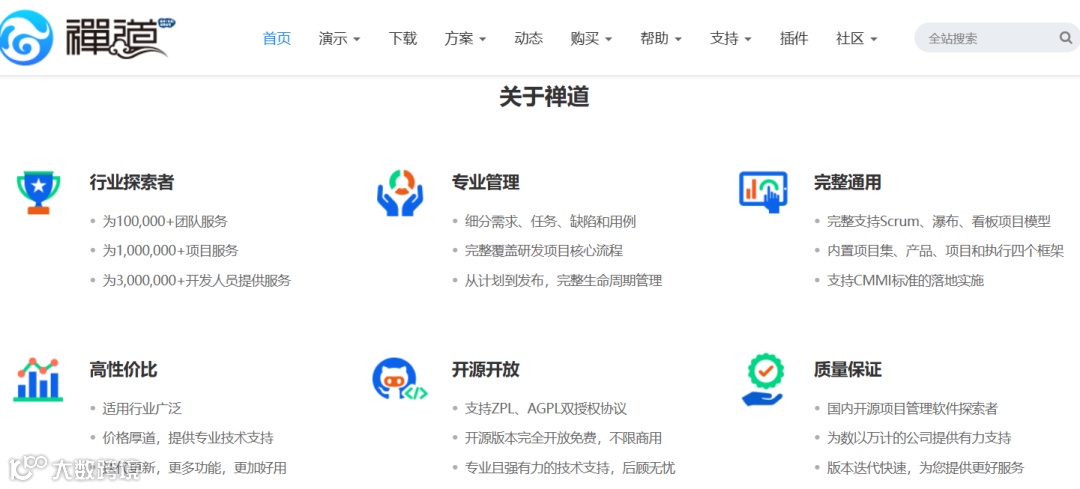Click the hands icon beside 专业管理

click(400, 193)
